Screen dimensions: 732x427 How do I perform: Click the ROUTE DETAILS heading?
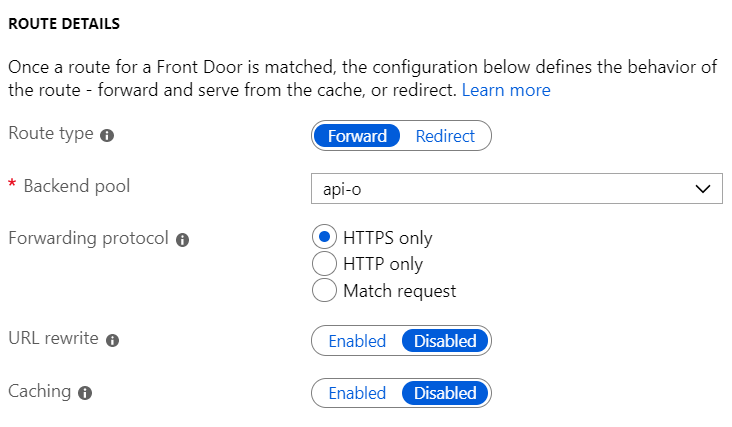[64, 22]
